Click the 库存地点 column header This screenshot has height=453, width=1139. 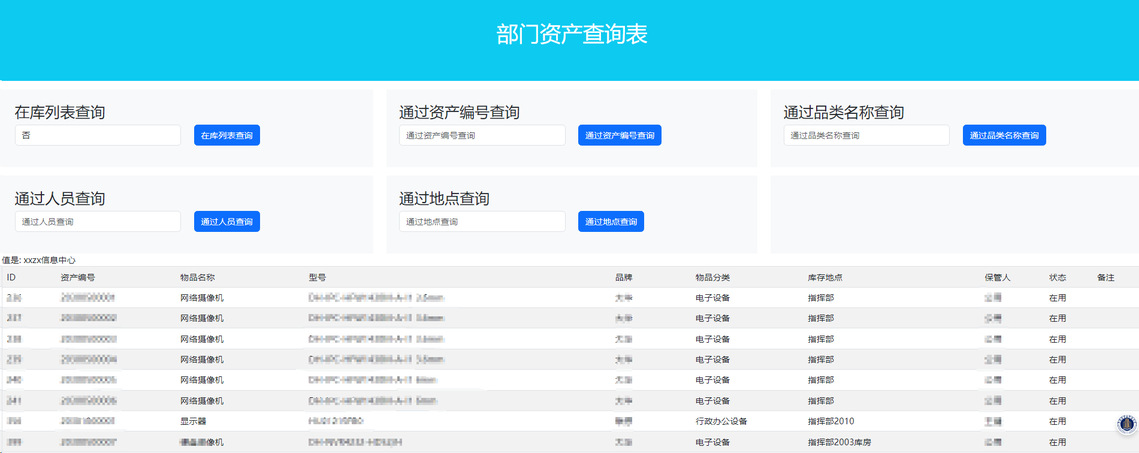coord(825,277)
